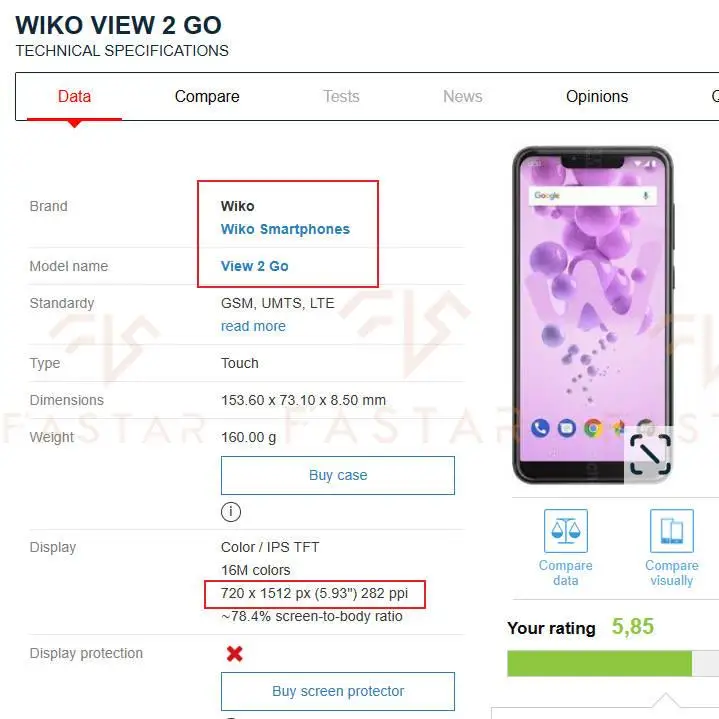Click the Google search bar on phone image
719x719 pixels.
(592, 195)
